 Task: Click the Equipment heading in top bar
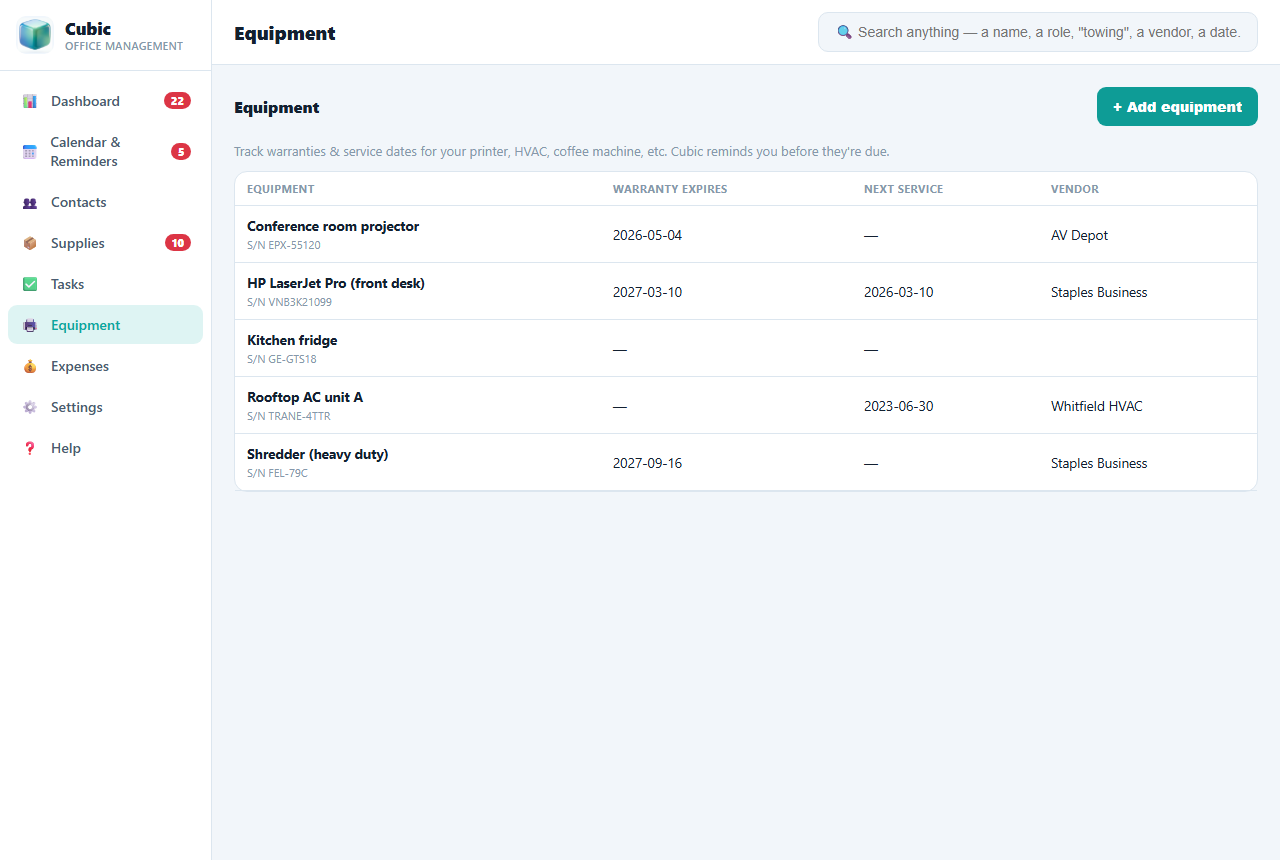(x=285, y=33)
